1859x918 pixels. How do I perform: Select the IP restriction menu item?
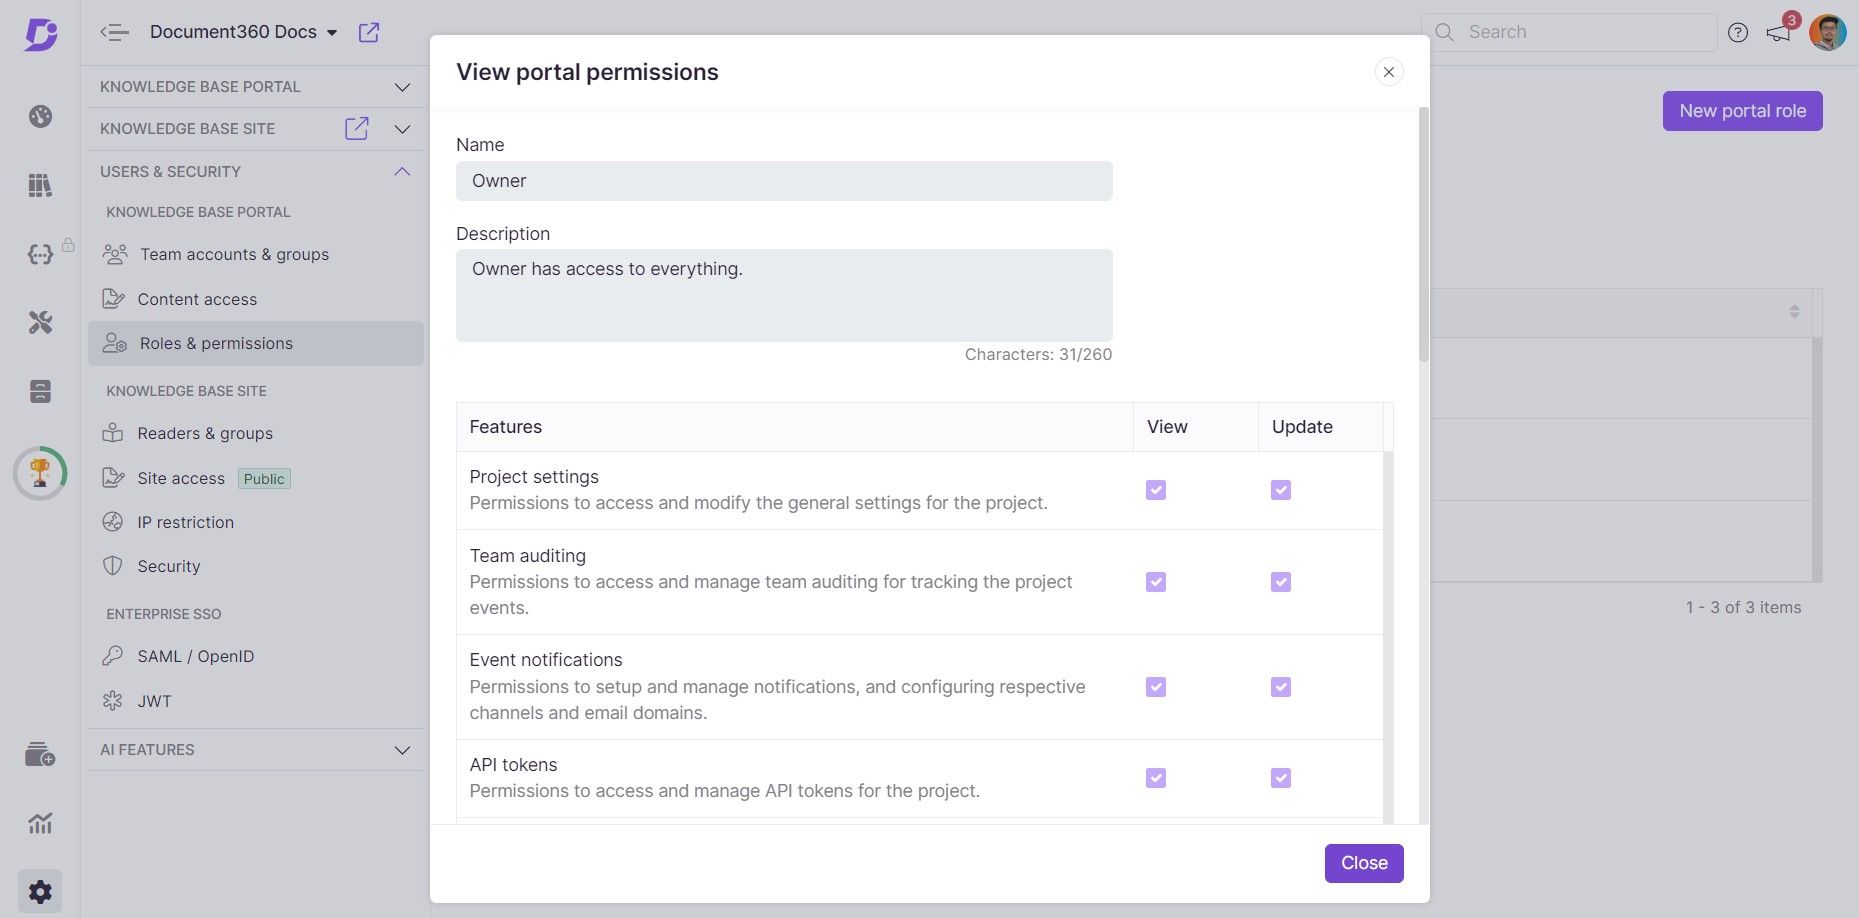click(185, 522)
